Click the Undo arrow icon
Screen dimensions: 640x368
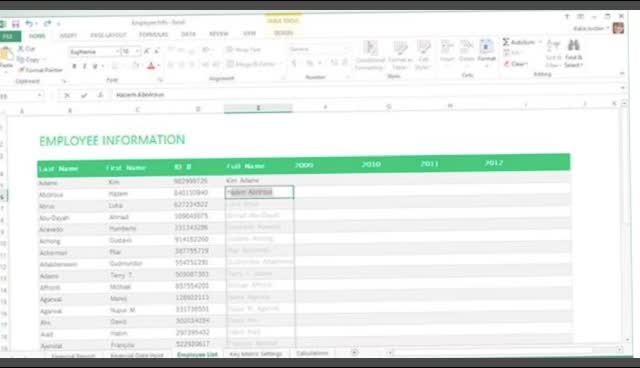[x=29, y=24]
